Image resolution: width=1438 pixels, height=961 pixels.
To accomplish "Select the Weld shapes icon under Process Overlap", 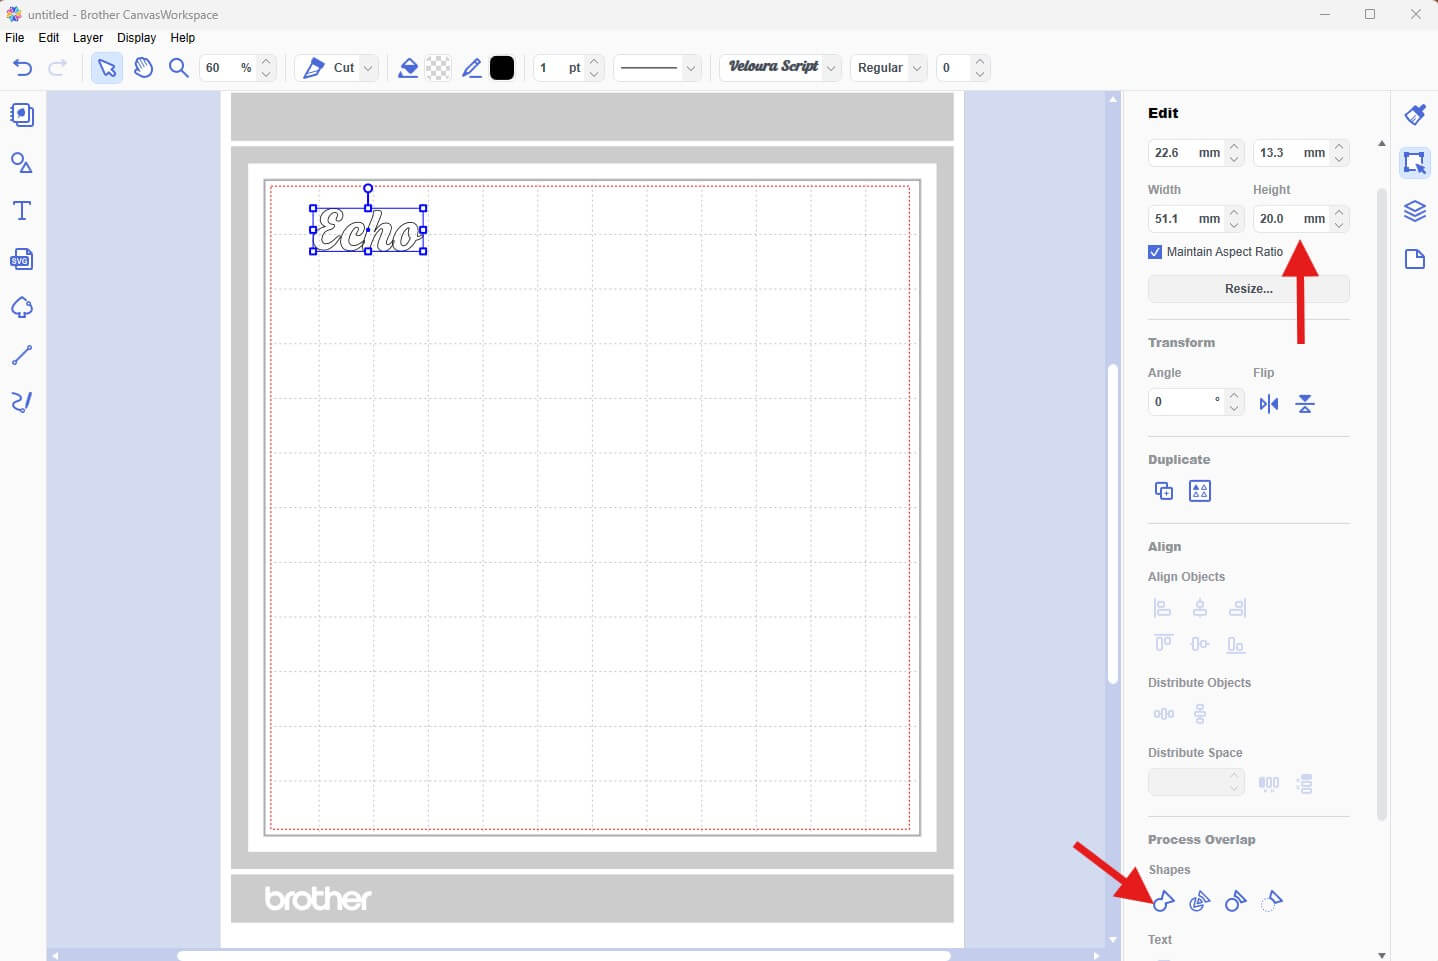I will [x=1163, y=901].
